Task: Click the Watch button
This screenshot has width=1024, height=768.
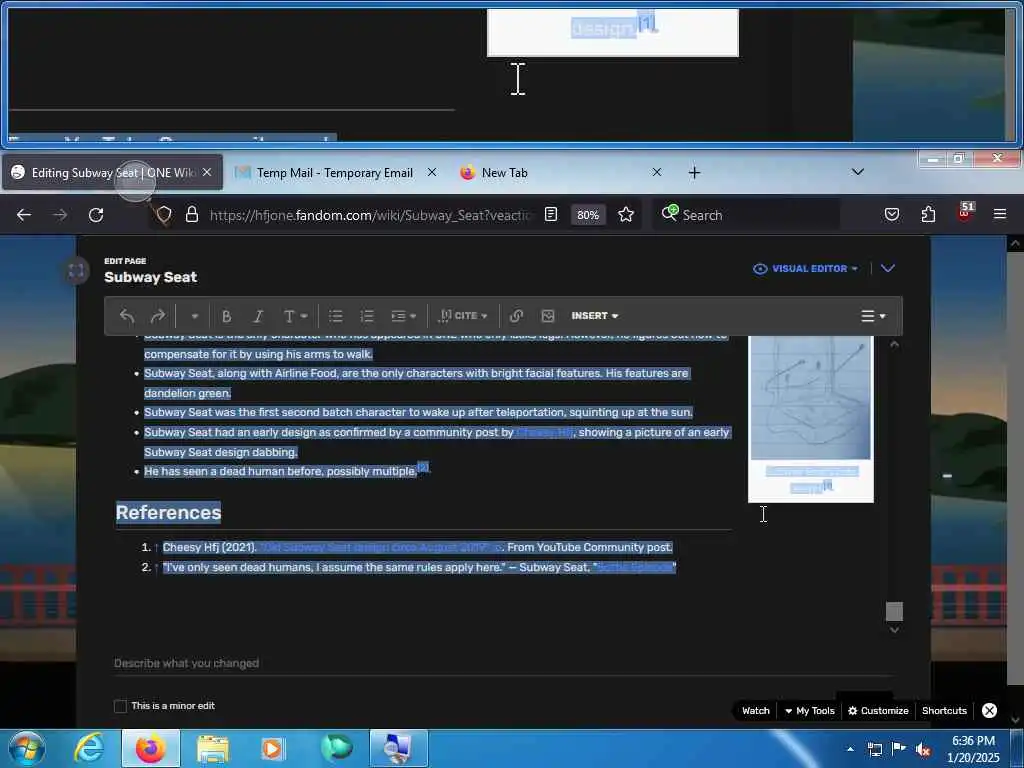Action: point(756,711)
